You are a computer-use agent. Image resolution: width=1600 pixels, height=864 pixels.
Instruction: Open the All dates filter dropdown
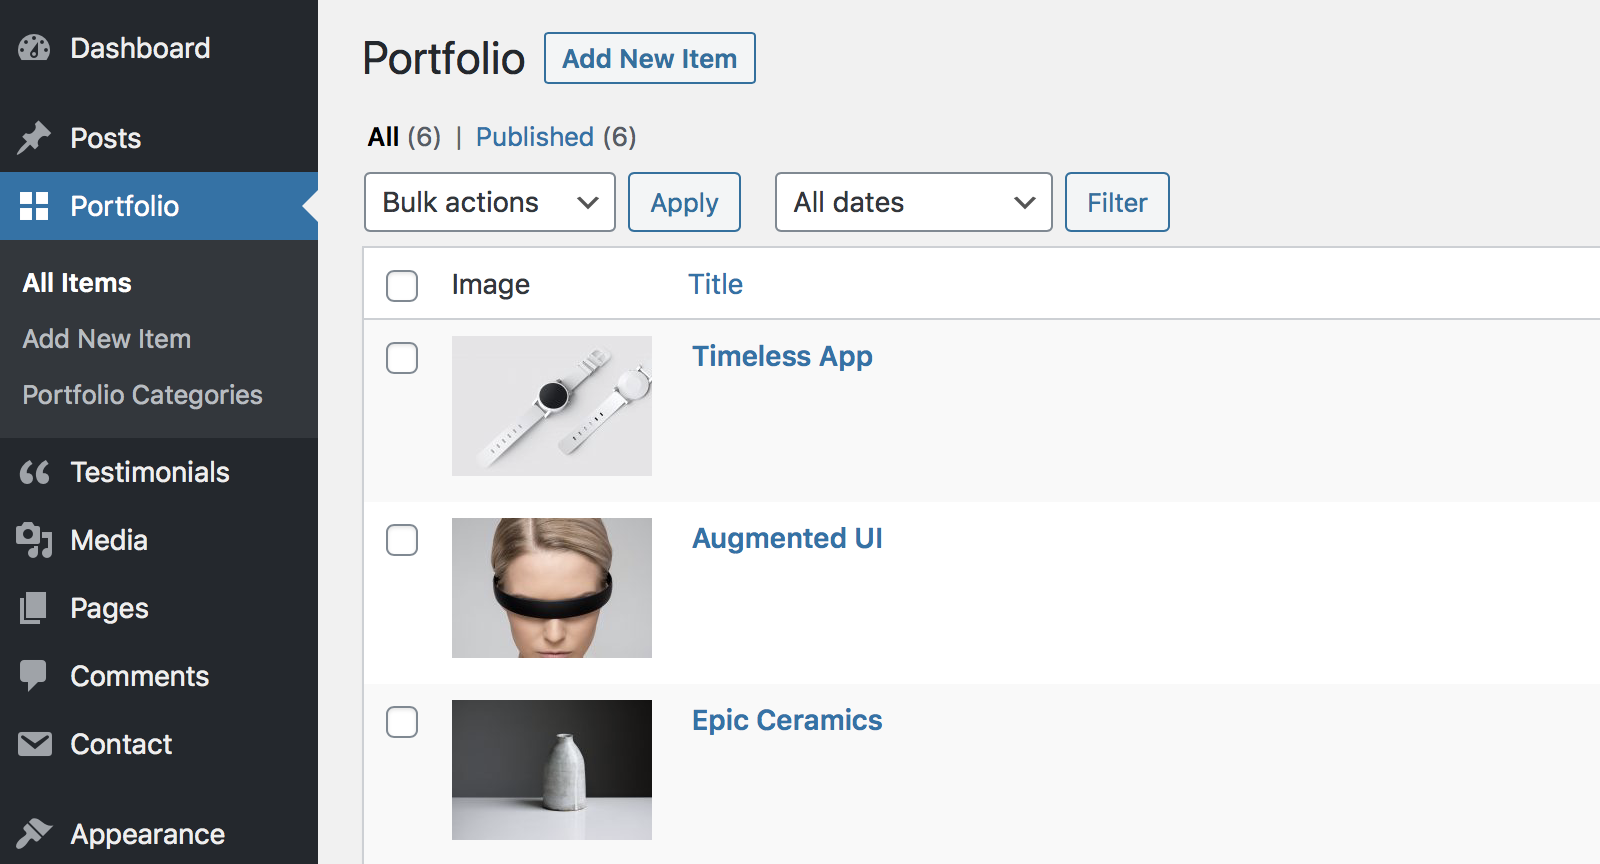tap(912, 202)
